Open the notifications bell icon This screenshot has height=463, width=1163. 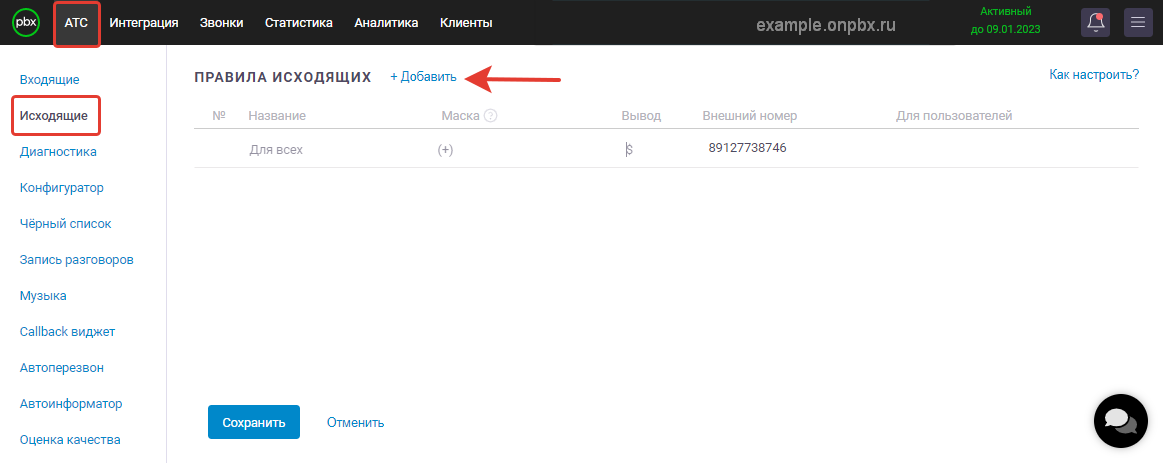[1096, 22]
